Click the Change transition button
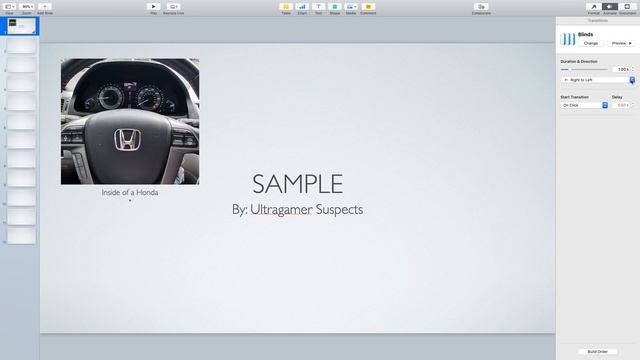640x360 pixels. tap(591, 43)
